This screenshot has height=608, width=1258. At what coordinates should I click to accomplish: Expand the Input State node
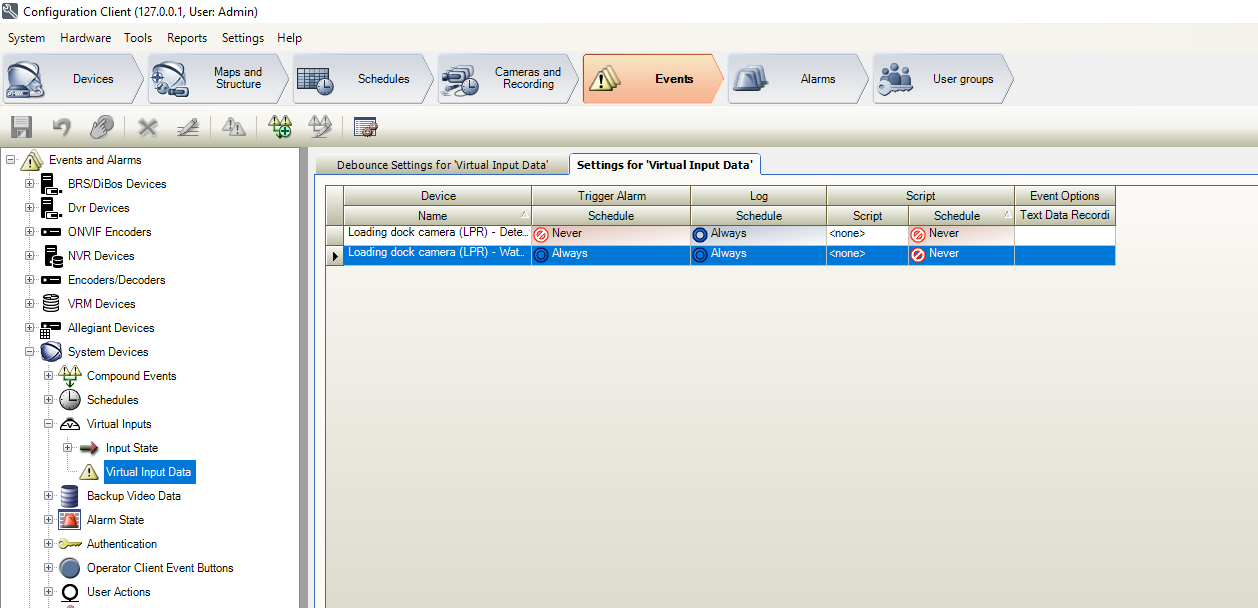tap(68, 448)
